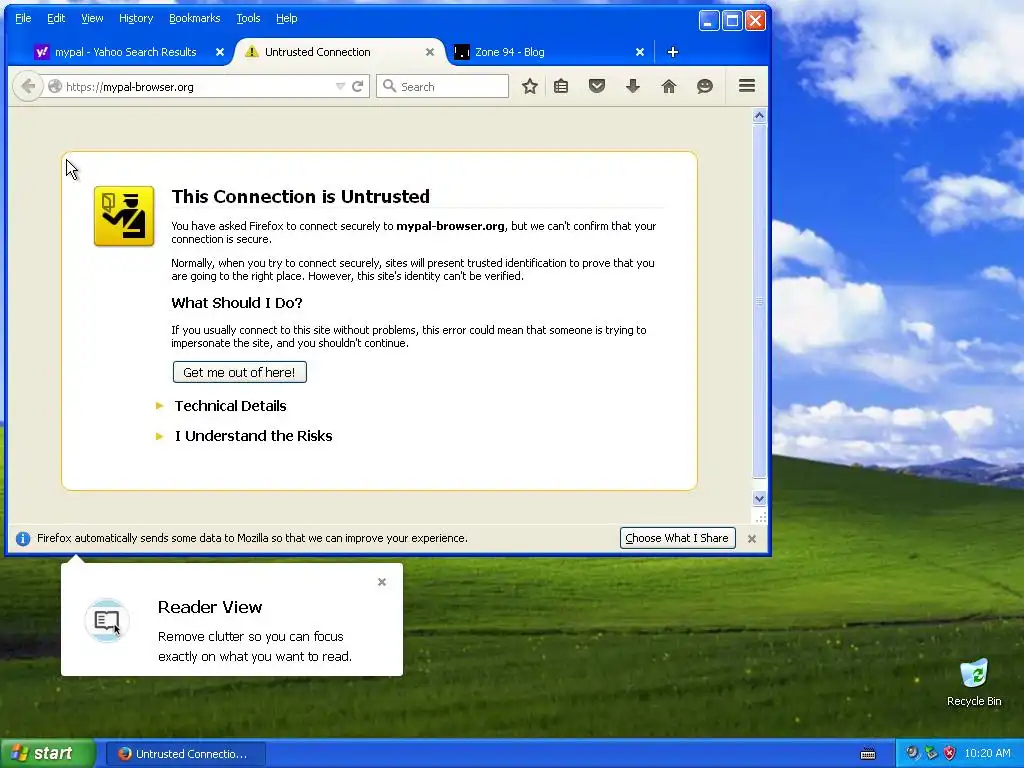Open a new tab with plus button
Viewport: 1024px width, 768px height.
[x=673, y=52]
